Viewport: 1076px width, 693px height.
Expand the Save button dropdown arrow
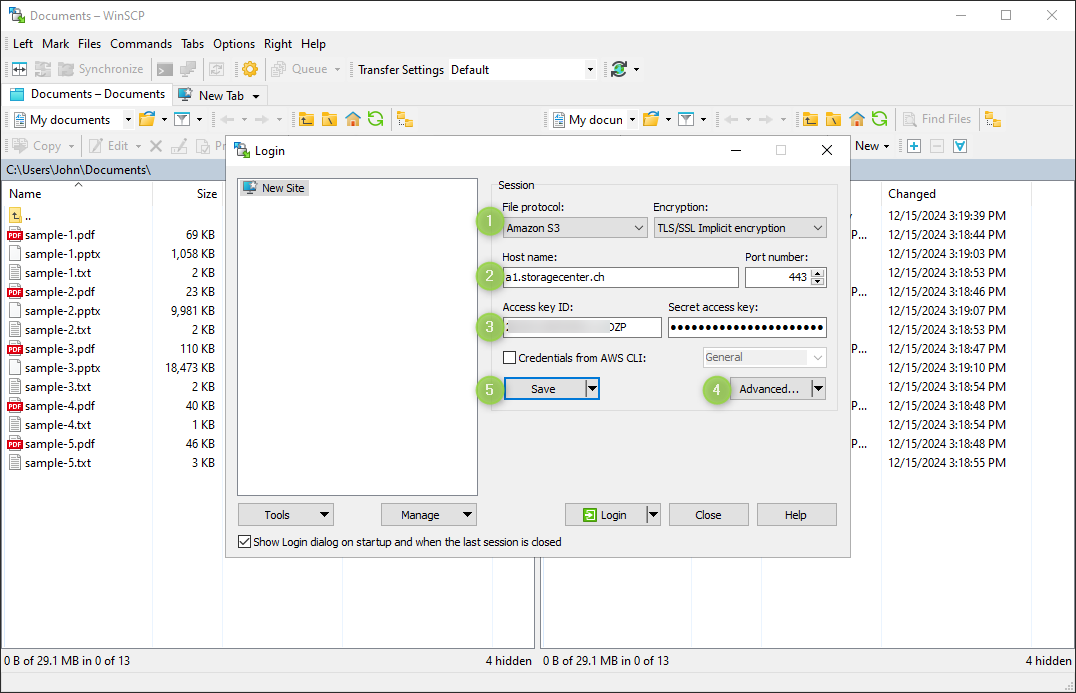coord(592,389)
